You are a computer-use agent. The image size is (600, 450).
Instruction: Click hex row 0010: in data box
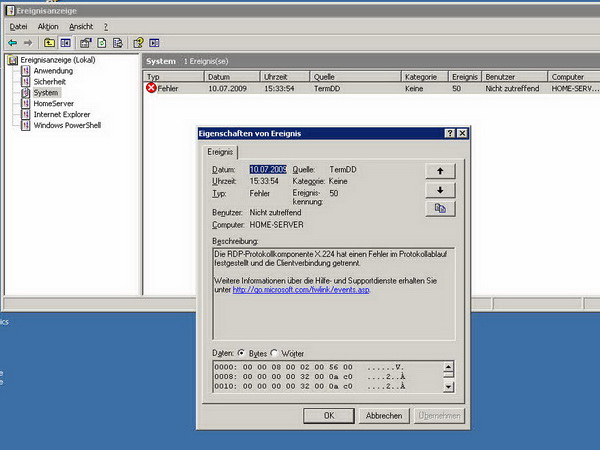(309, 386)
